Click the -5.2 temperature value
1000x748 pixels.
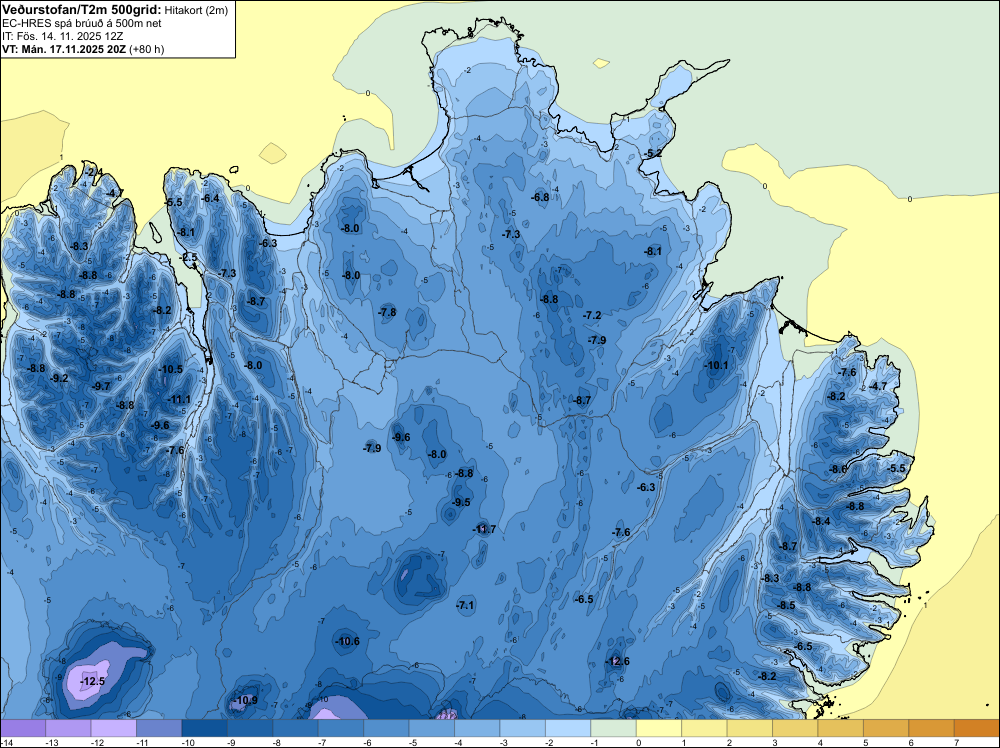(653, 154)
